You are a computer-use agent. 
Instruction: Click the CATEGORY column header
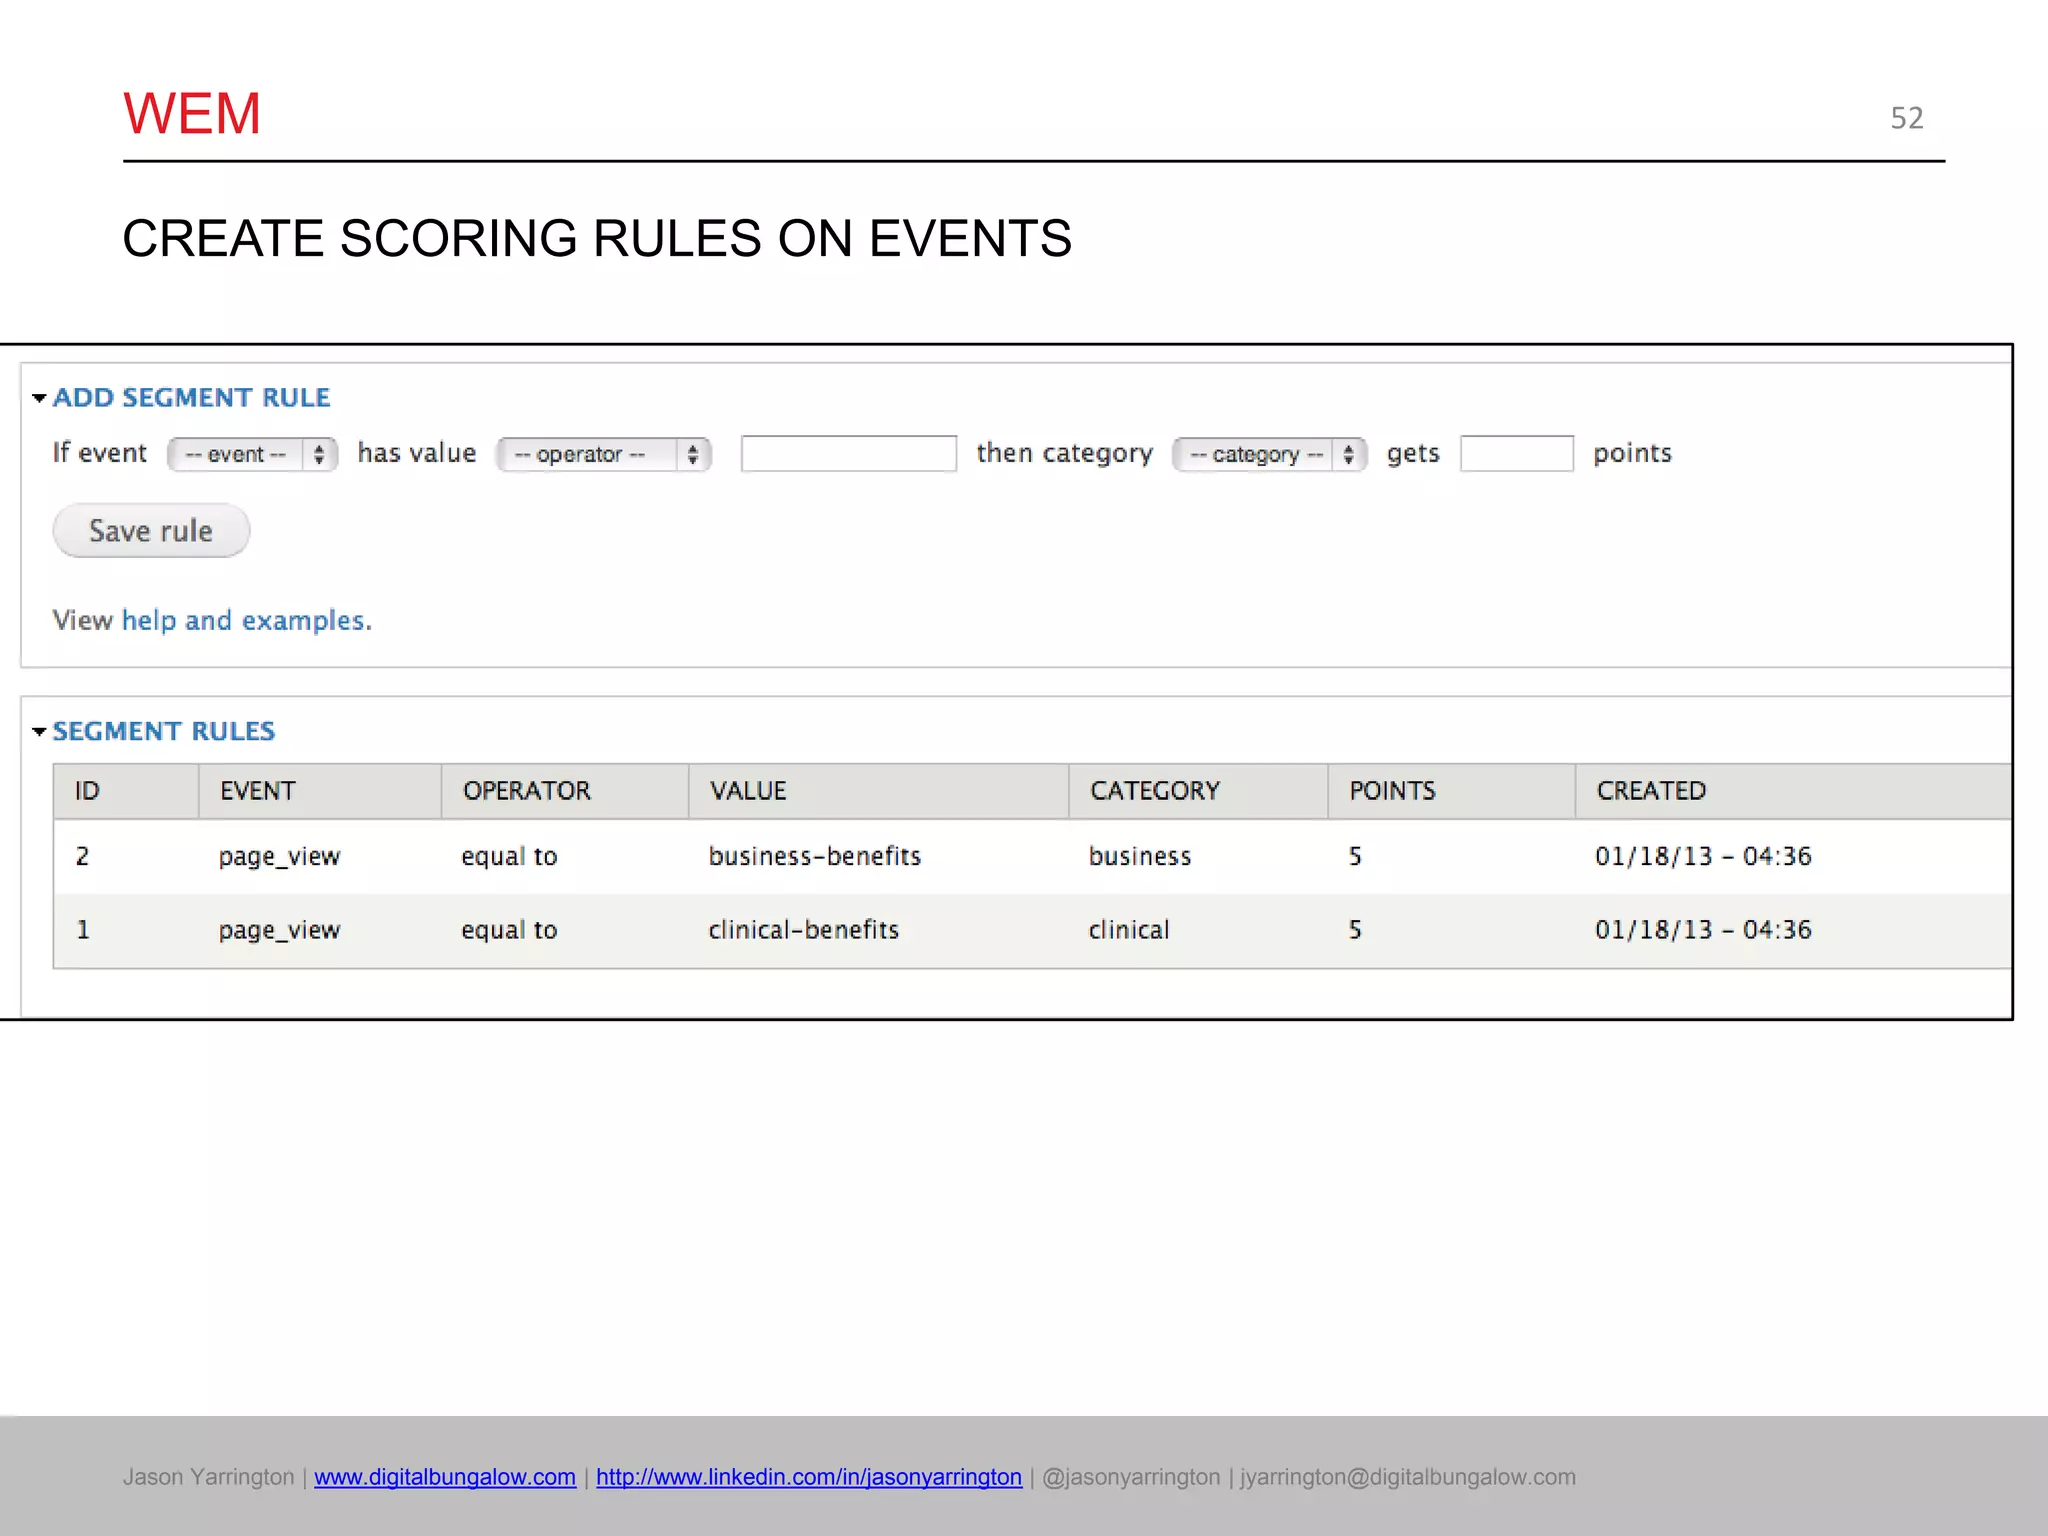pos(1198,791)
